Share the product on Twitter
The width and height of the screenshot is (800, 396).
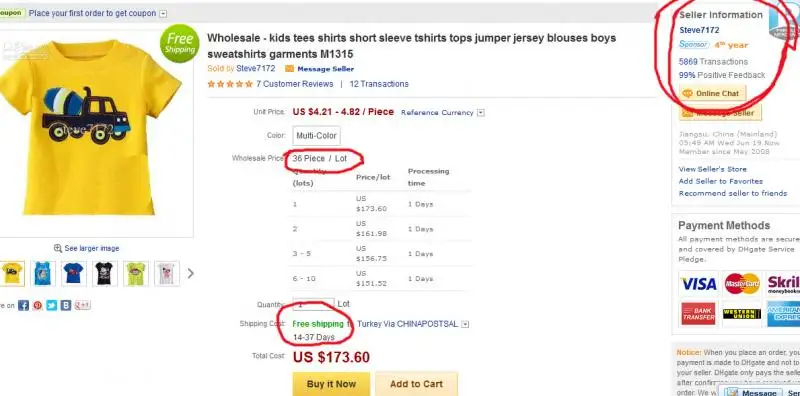[52, 305]
